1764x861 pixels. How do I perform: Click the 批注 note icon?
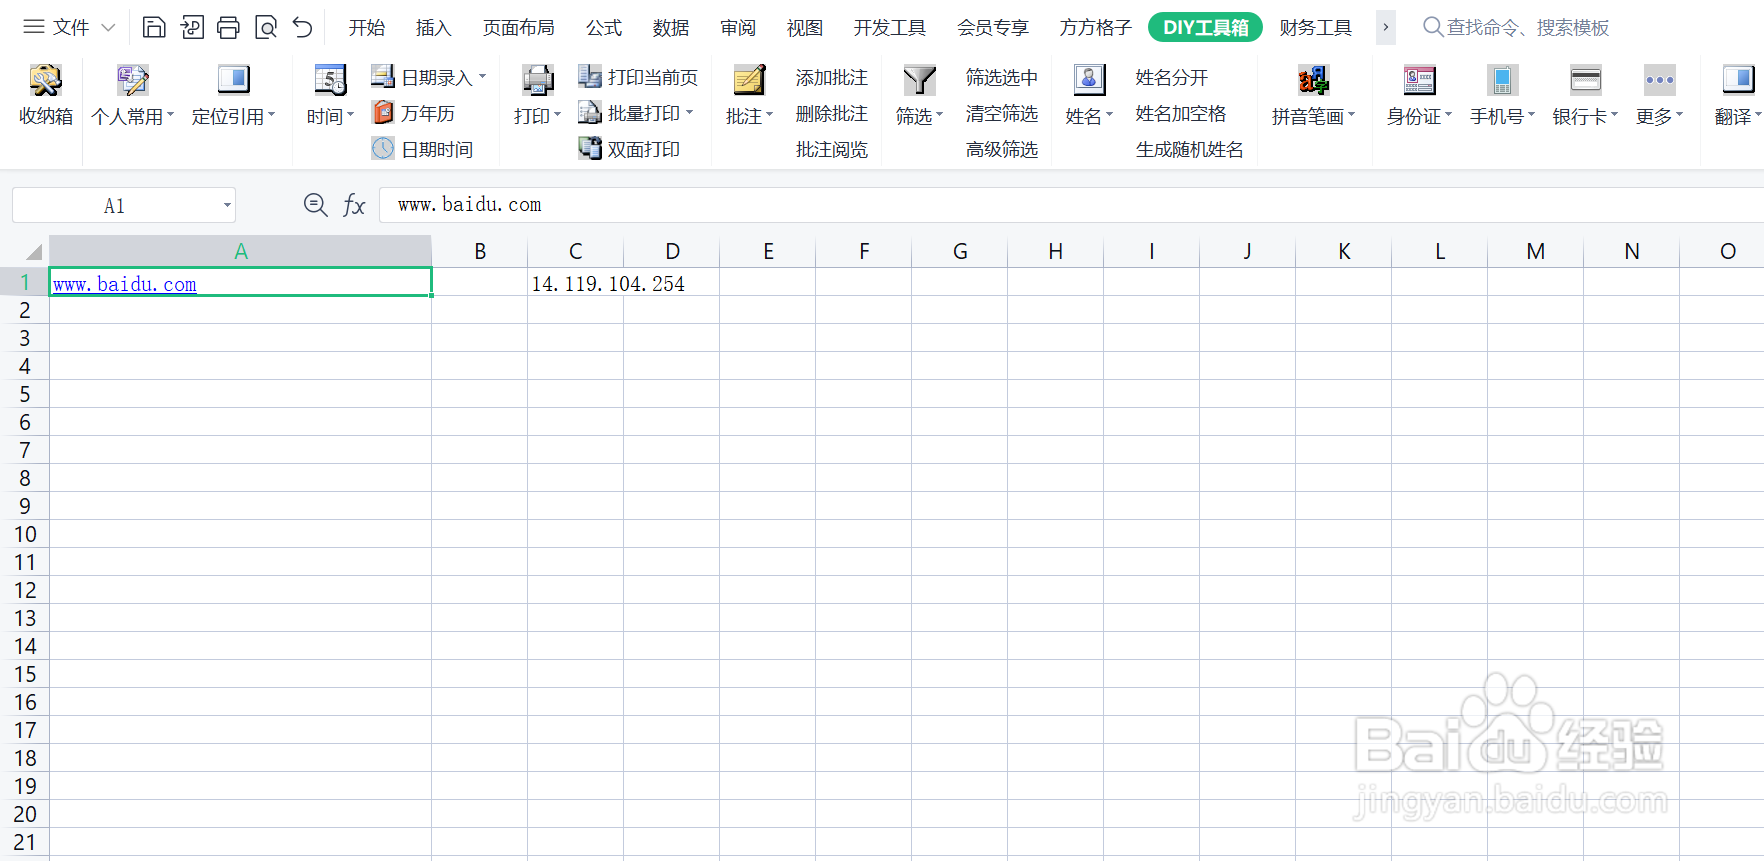click(x=749, y=80)
